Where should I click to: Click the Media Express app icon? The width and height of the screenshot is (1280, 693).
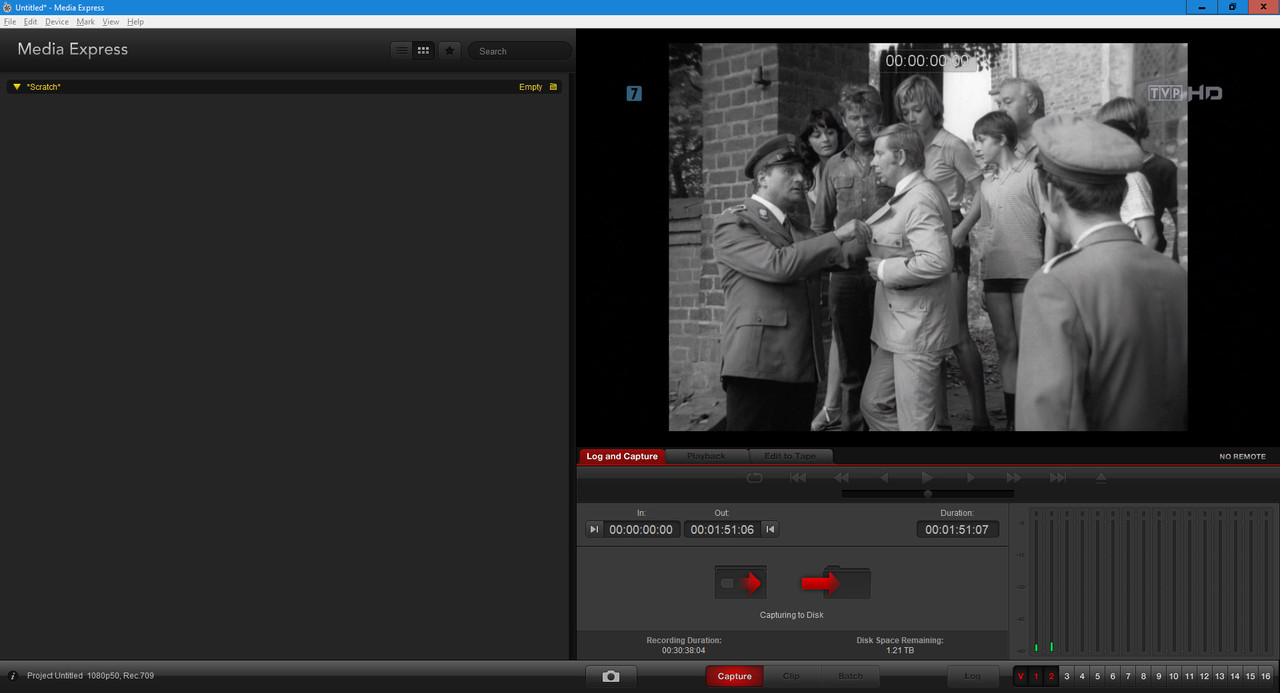pyautogui.click(x=7, y=7)
